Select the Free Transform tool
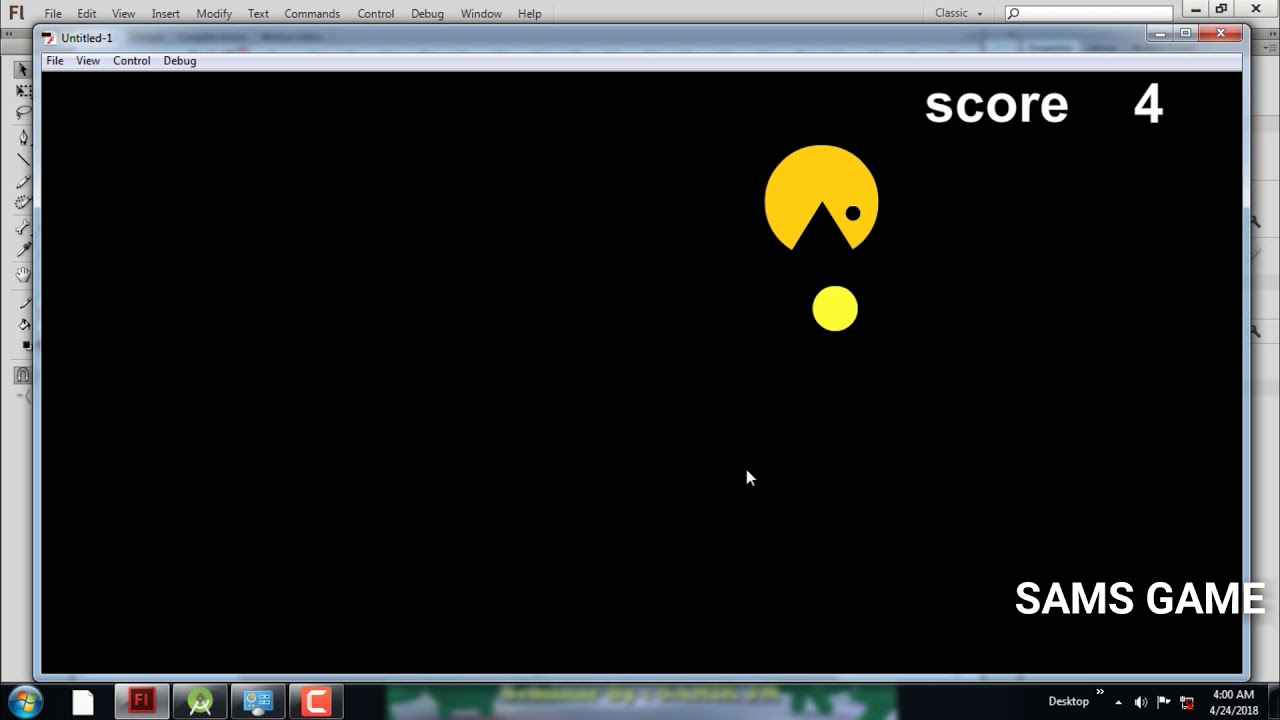This screenshot has width=1280, height=720. [22, 91]
